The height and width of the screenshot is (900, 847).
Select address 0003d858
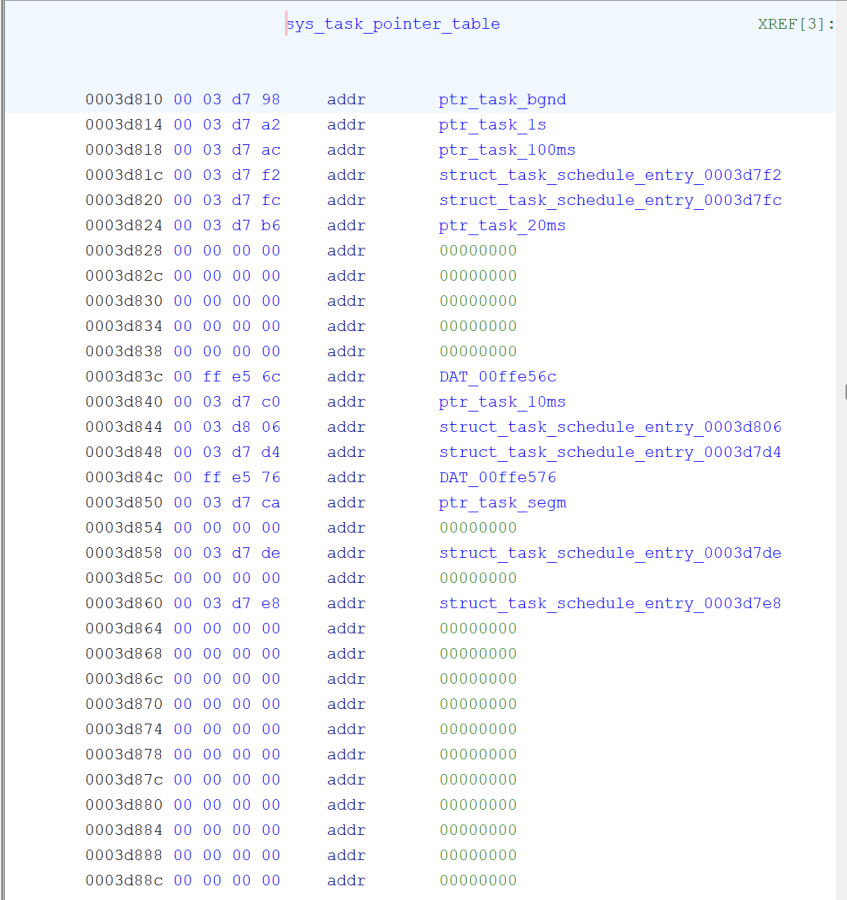[x=124, y=553]
